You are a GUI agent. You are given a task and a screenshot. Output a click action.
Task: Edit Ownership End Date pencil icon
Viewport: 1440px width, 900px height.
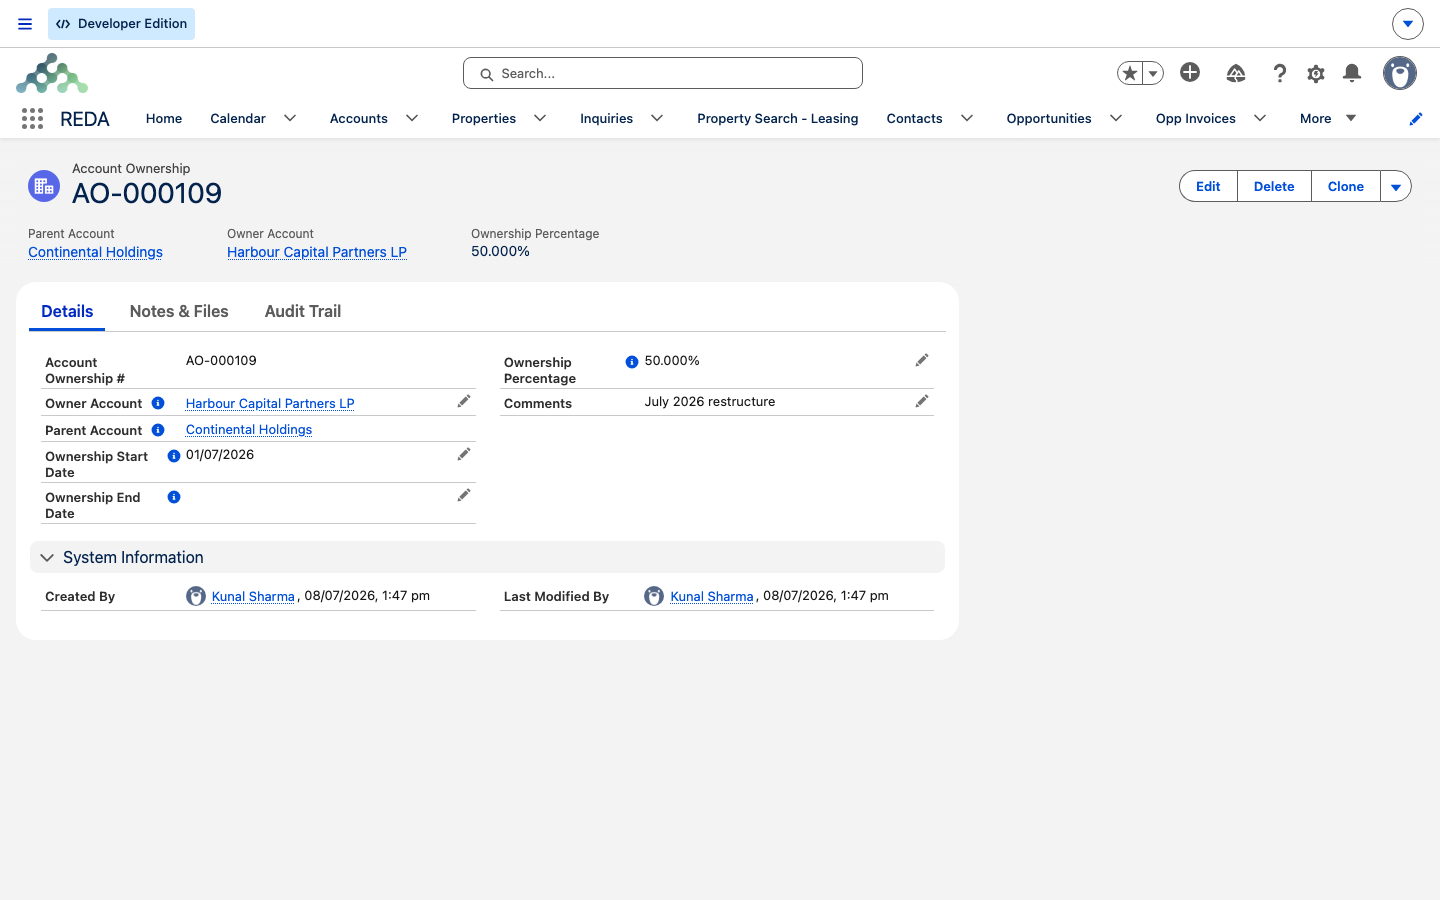point(464,495)
